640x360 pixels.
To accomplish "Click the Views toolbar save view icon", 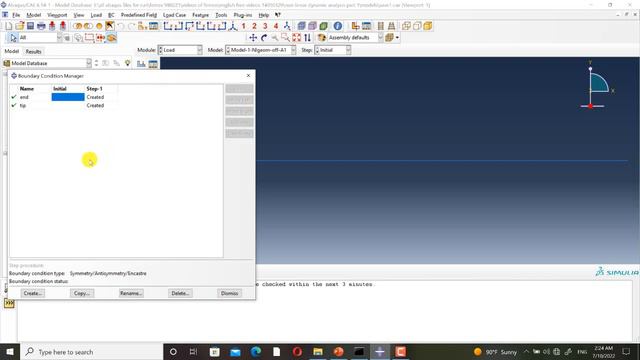I will [x=287, y=26].
